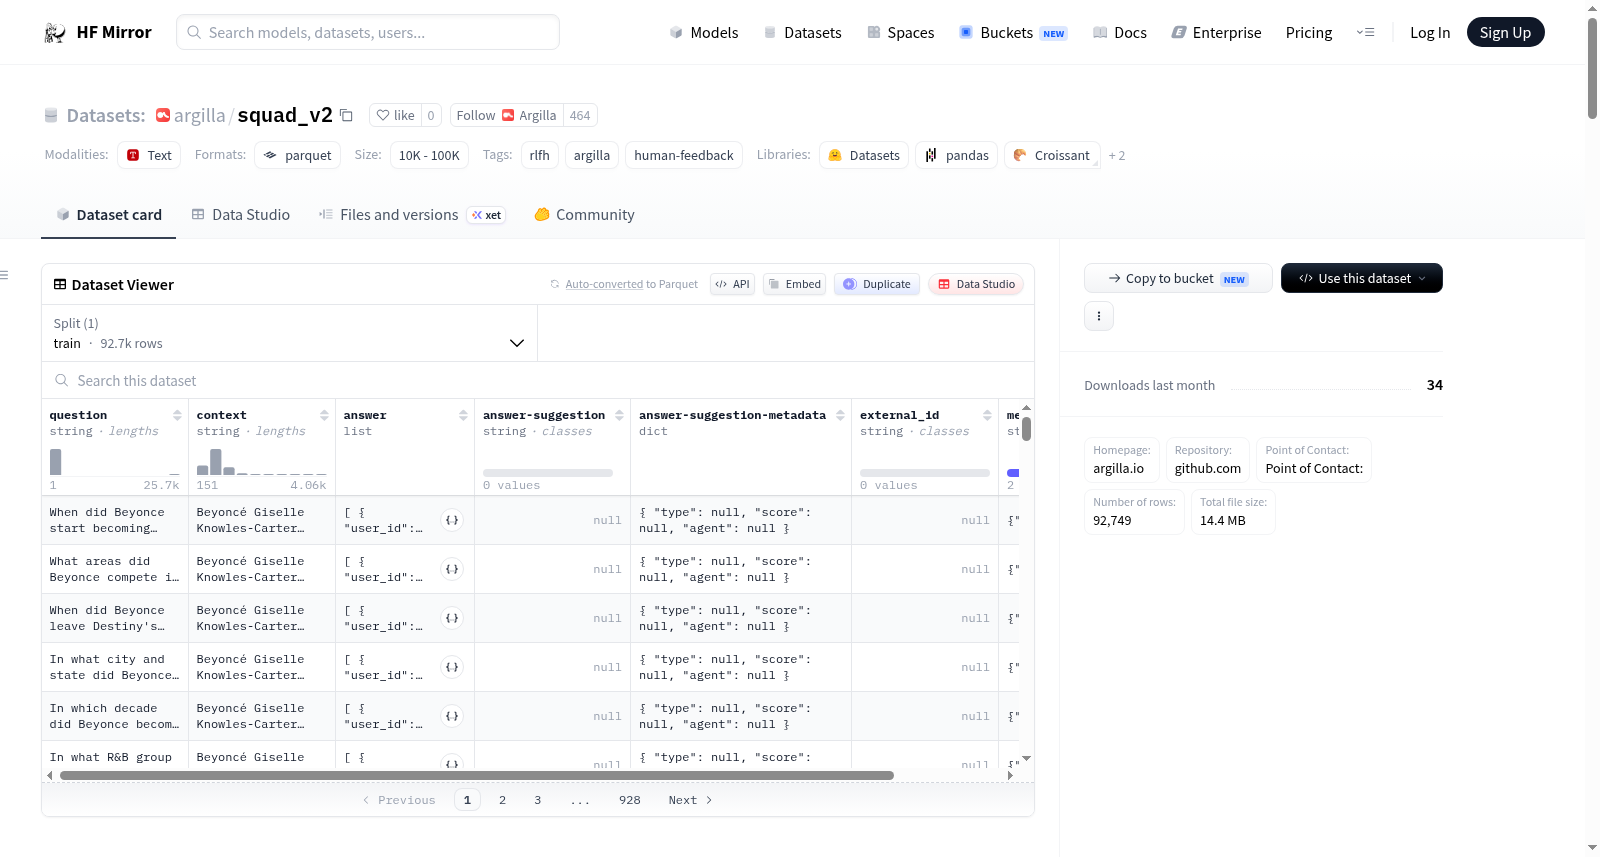Select the Croissant library tag
Screen dimensions: 1600x857
point(1052,155)
